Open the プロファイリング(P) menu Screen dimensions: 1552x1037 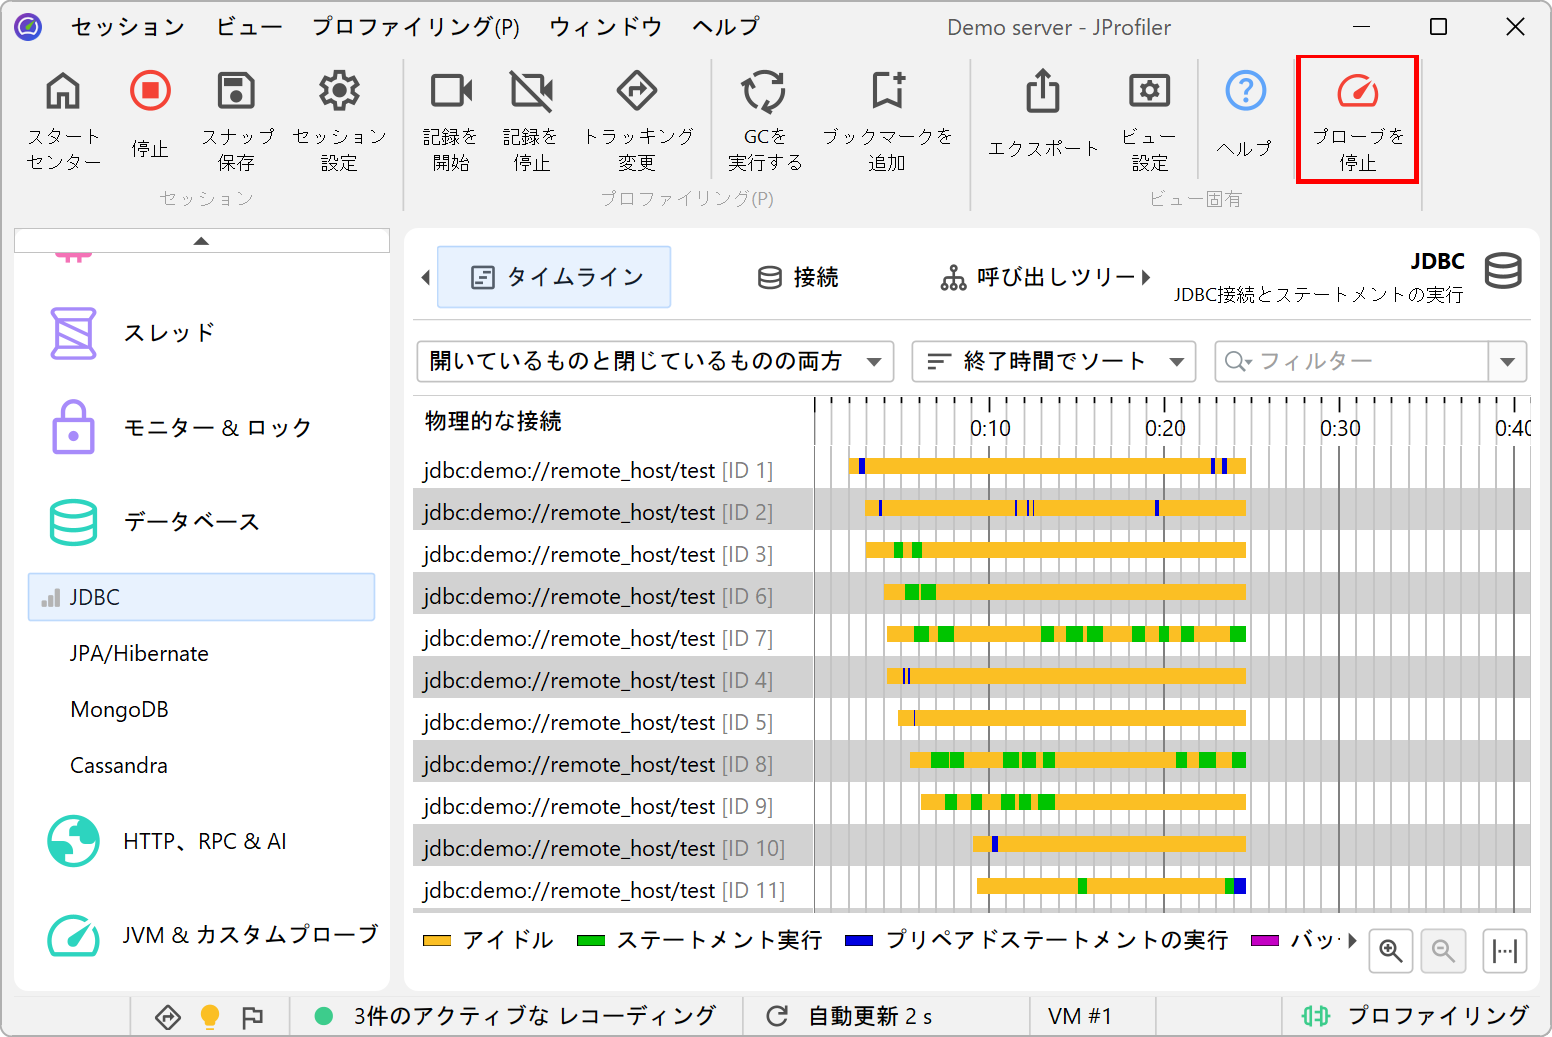[x=415, y=27]
